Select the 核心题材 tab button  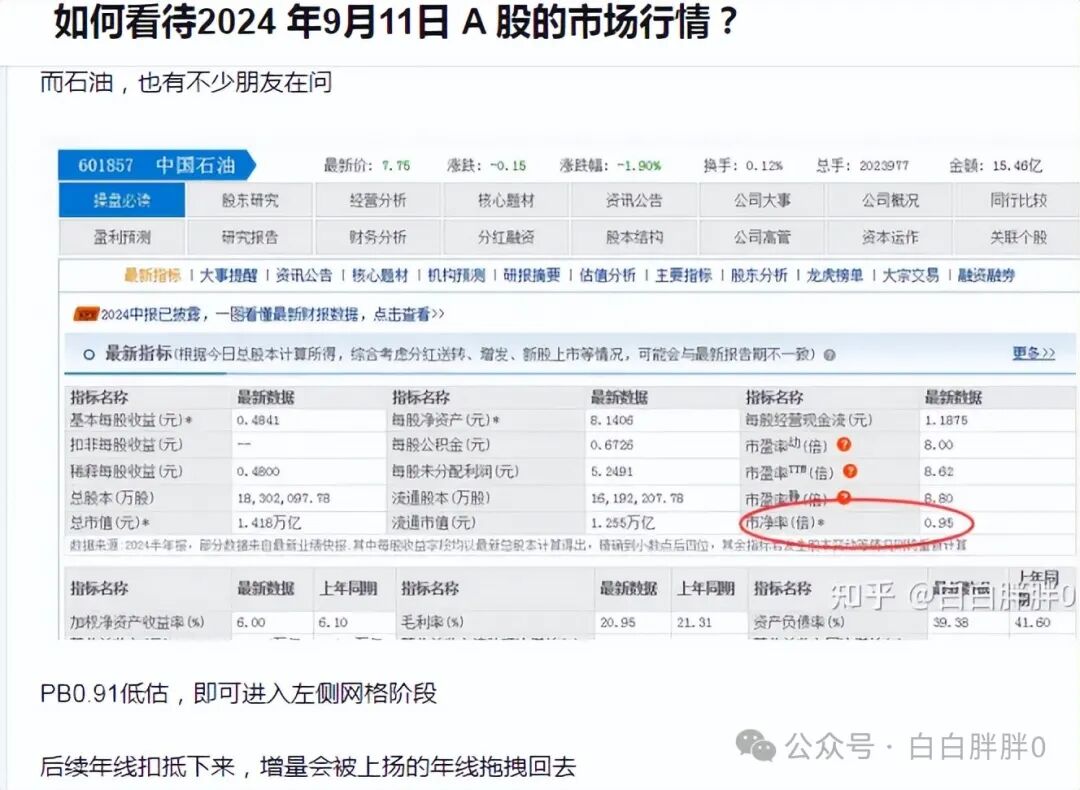pos(506,200)
